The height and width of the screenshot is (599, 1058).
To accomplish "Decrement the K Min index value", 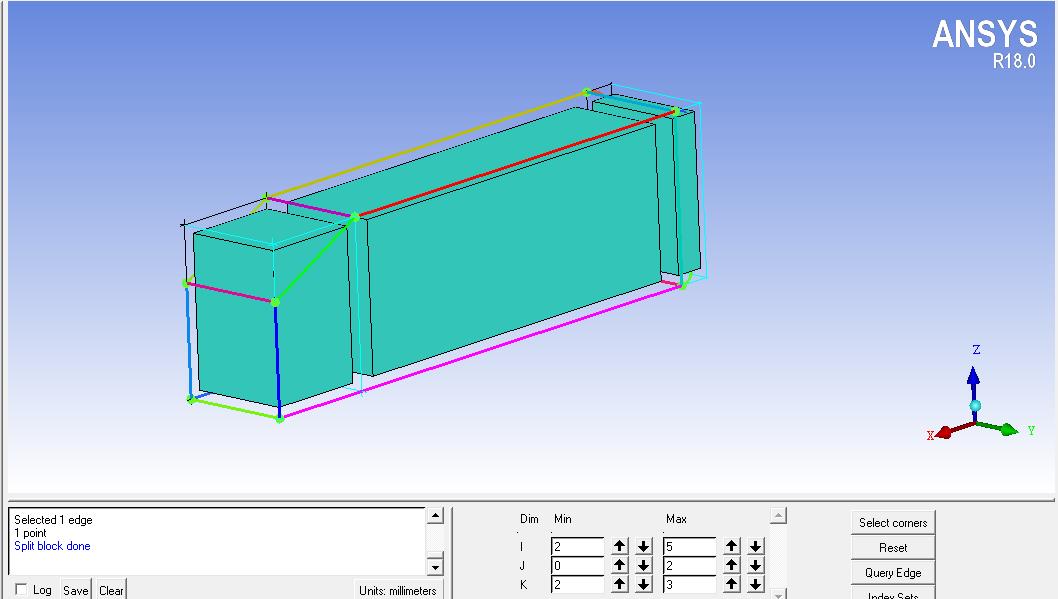I will pos(644,584).
